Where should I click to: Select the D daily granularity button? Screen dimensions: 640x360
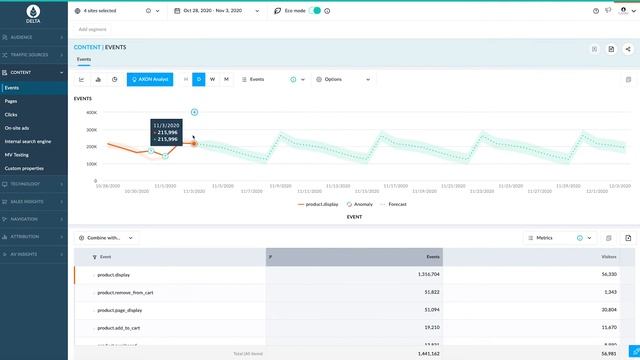[x=199, y=80]
